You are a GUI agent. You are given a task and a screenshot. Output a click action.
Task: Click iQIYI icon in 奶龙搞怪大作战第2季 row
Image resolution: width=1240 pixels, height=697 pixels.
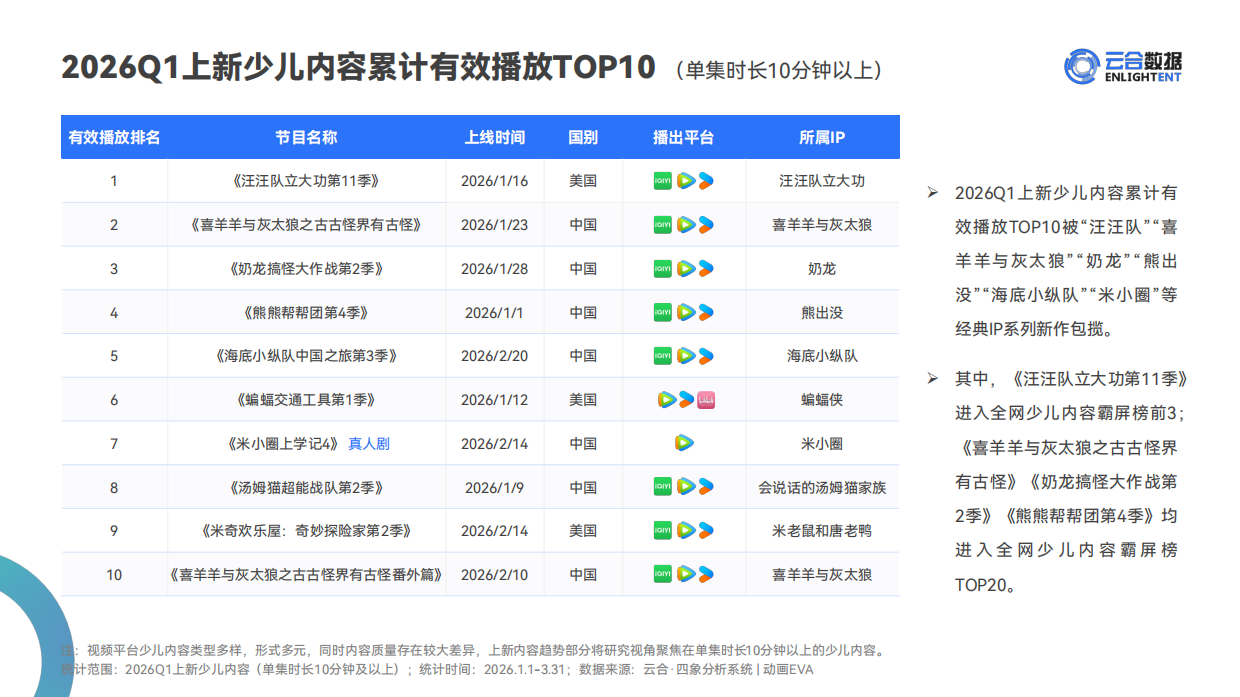point(662,269)
